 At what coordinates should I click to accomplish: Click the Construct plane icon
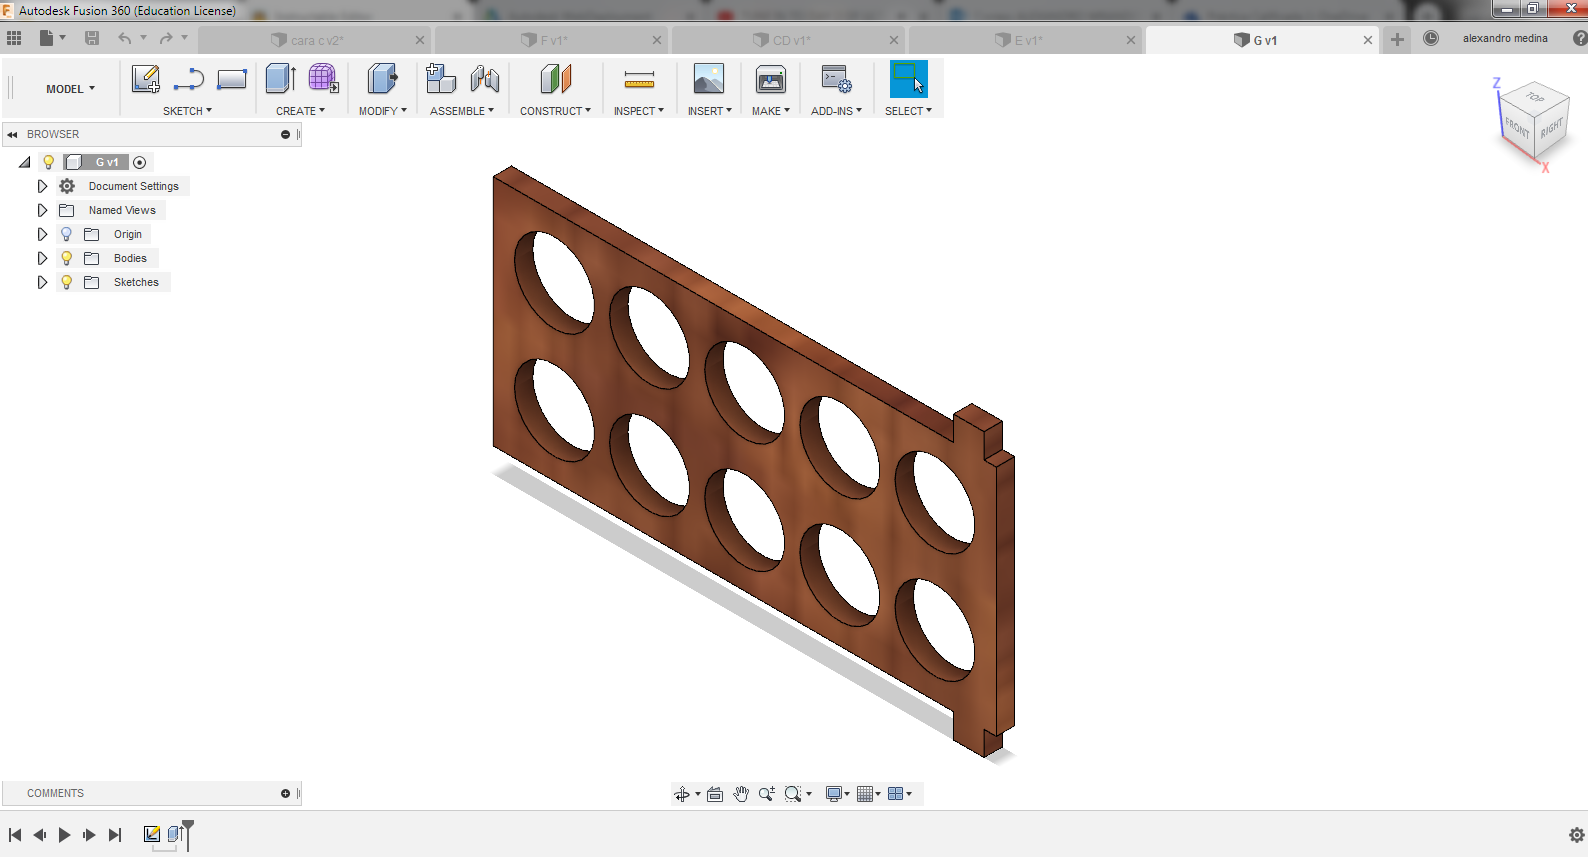pyautogui.click(x=555, y=79)
